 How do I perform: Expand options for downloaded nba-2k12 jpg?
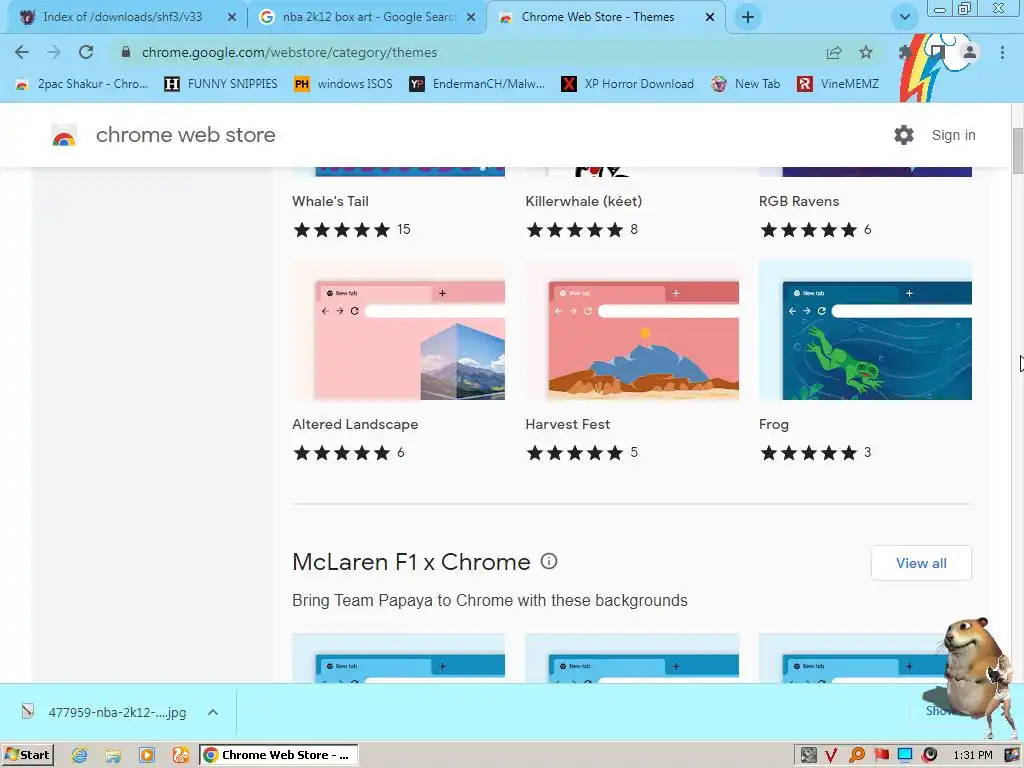coord(213,712)
